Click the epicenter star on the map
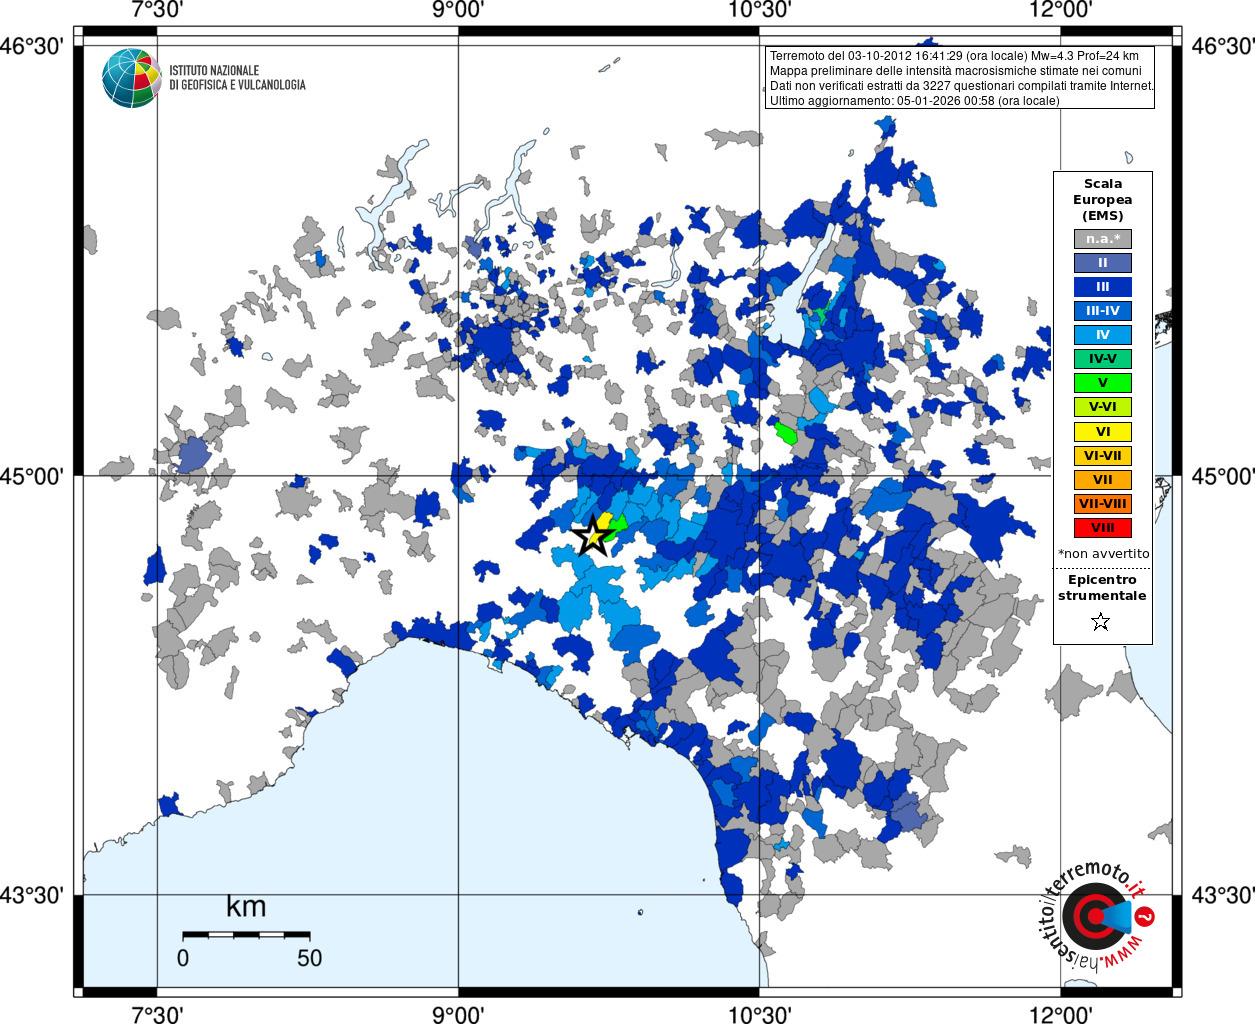This screenshot has width=1255, height=1024. tap(593, 536)
